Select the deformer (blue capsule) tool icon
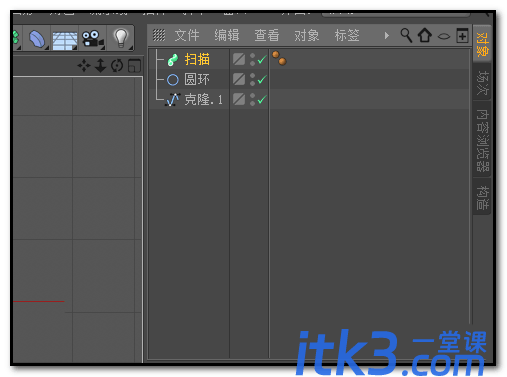This screenshot has width=507, height=377. (x=37, y=39)
